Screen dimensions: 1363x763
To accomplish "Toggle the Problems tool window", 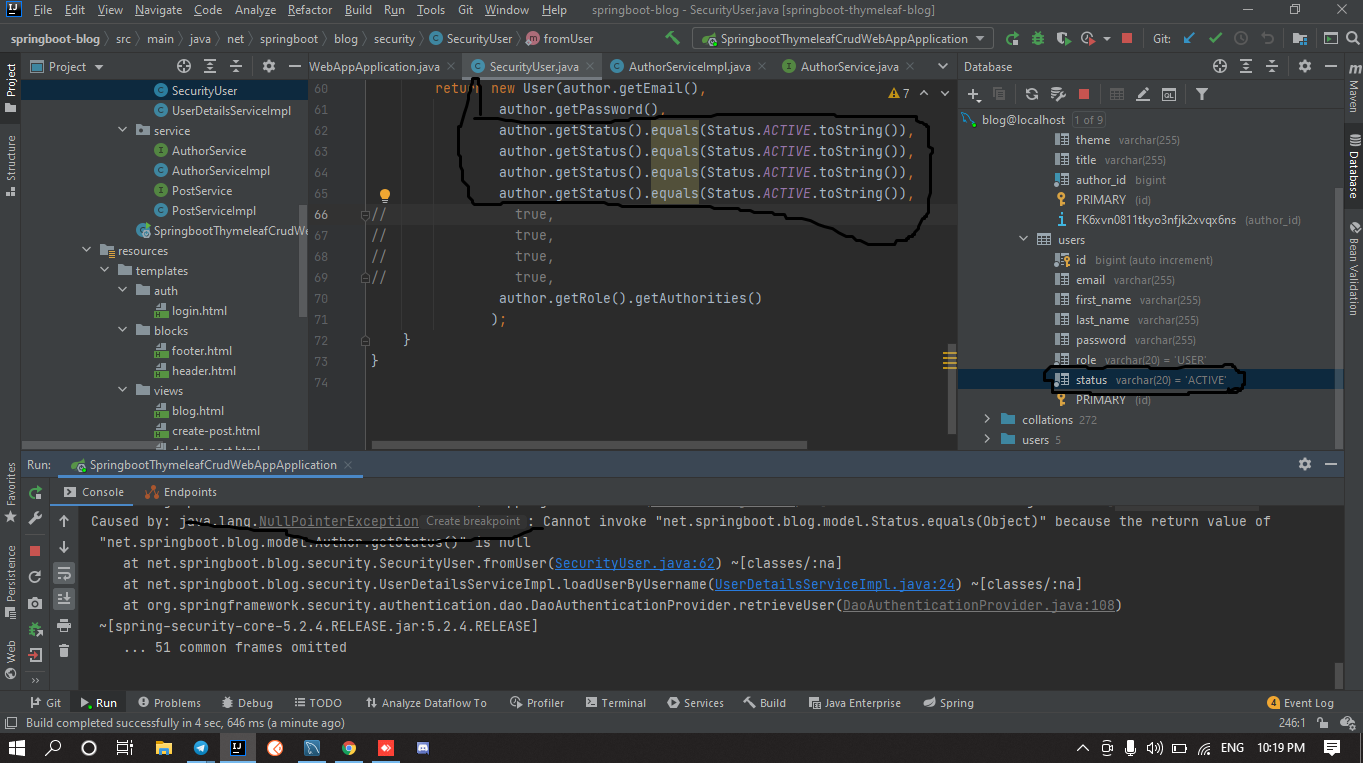I will pos(169,703).
